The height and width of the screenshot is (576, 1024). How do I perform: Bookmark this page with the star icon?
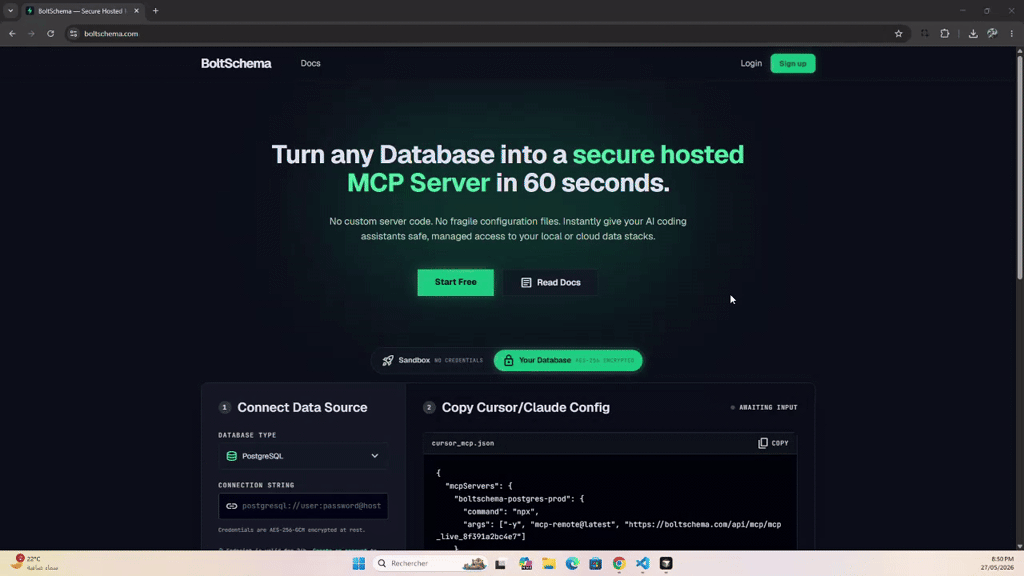[899, 33]
